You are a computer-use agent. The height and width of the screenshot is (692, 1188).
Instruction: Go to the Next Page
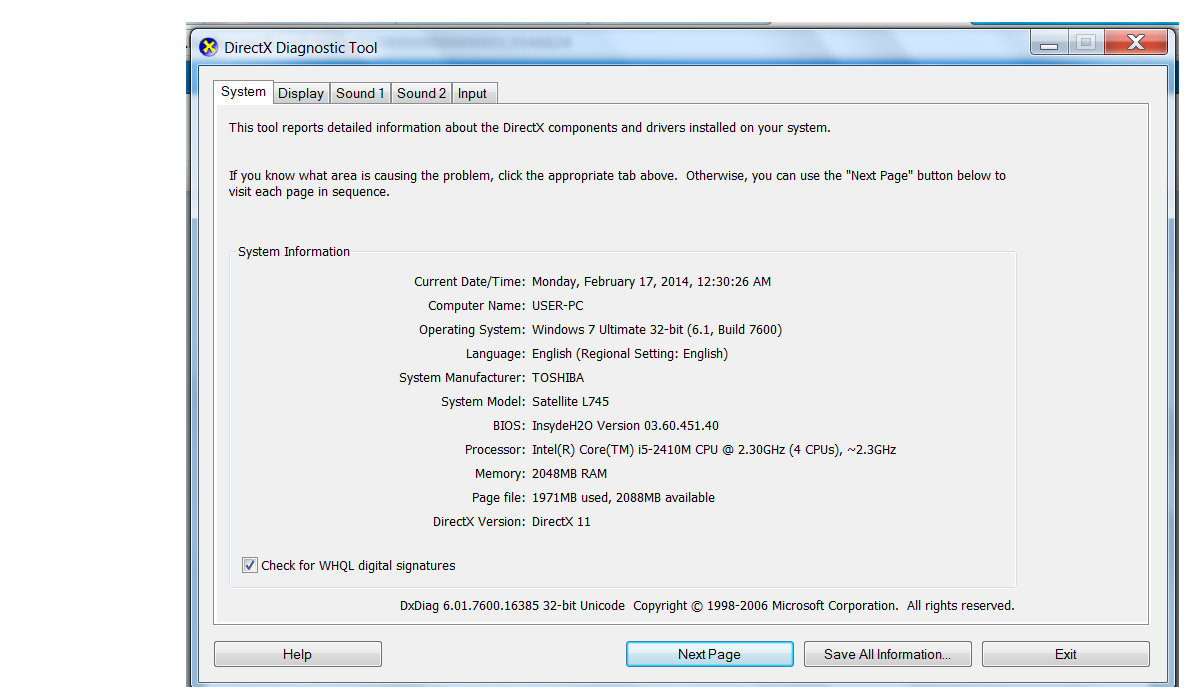[709, 654]
